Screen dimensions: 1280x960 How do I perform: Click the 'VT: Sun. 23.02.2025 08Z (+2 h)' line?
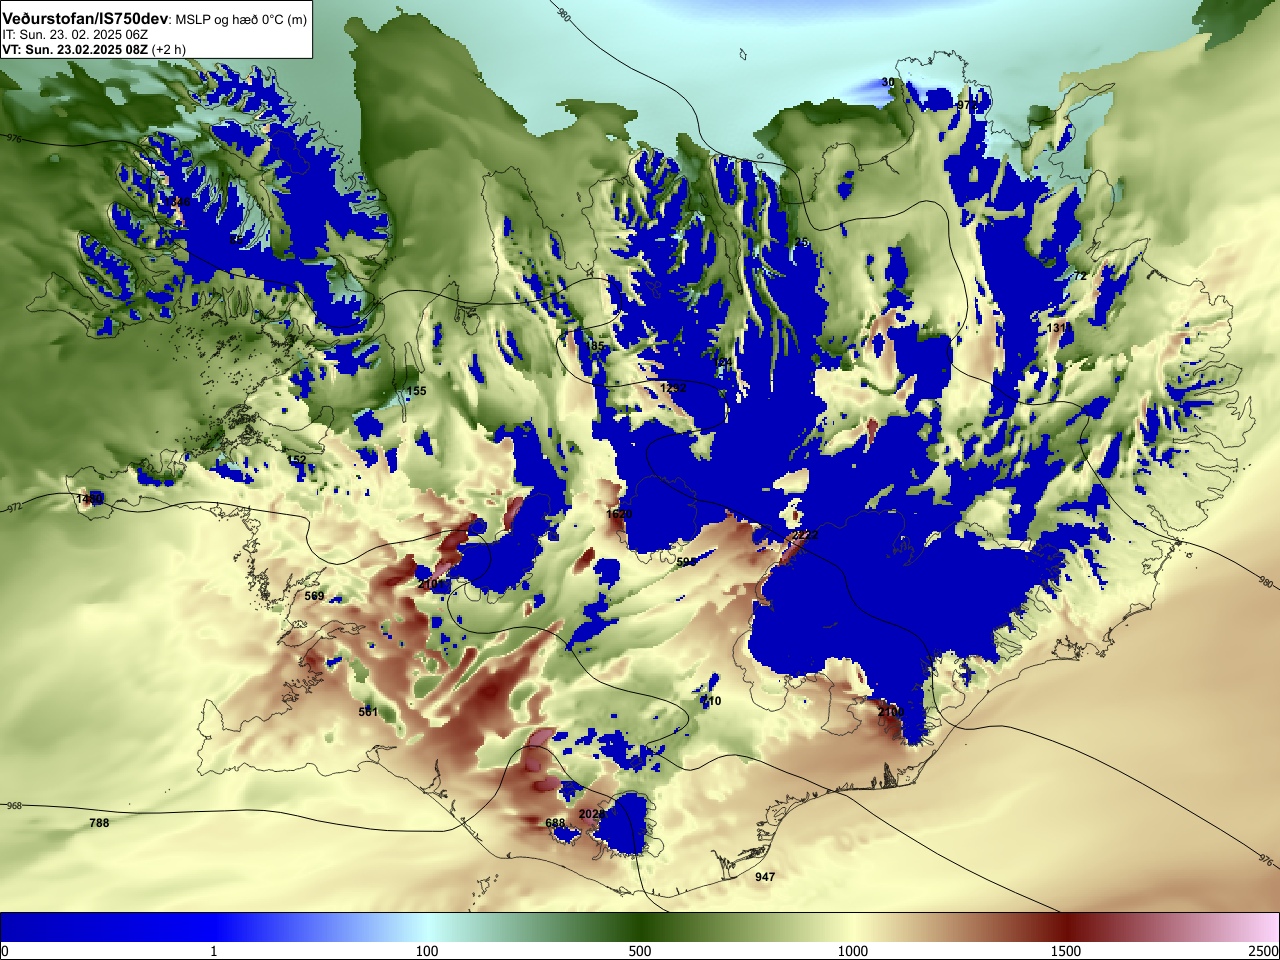tap(94, 49)
